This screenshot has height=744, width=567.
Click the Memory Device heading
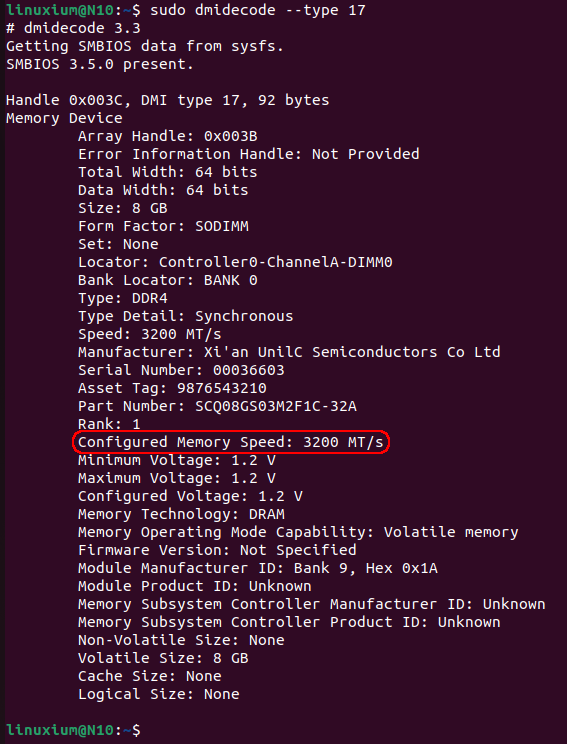point(65,118)
